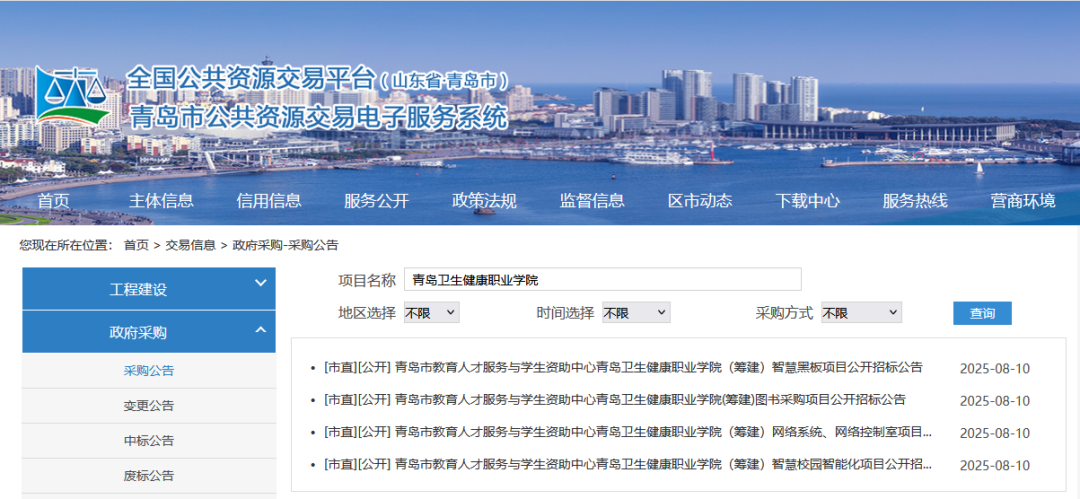Click the date of the 网络系统 announcement
The height and width of the screenshot is (499, 1080).
(995, 434)
